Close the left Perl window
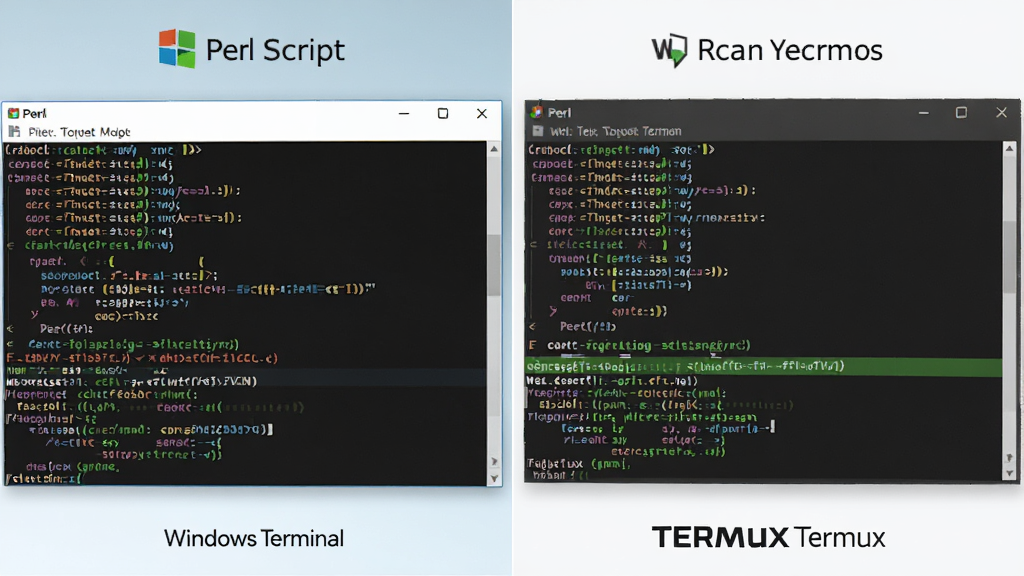Viewport: 1024px width, 576px height. pyautogui.click(x=482, y=114)
